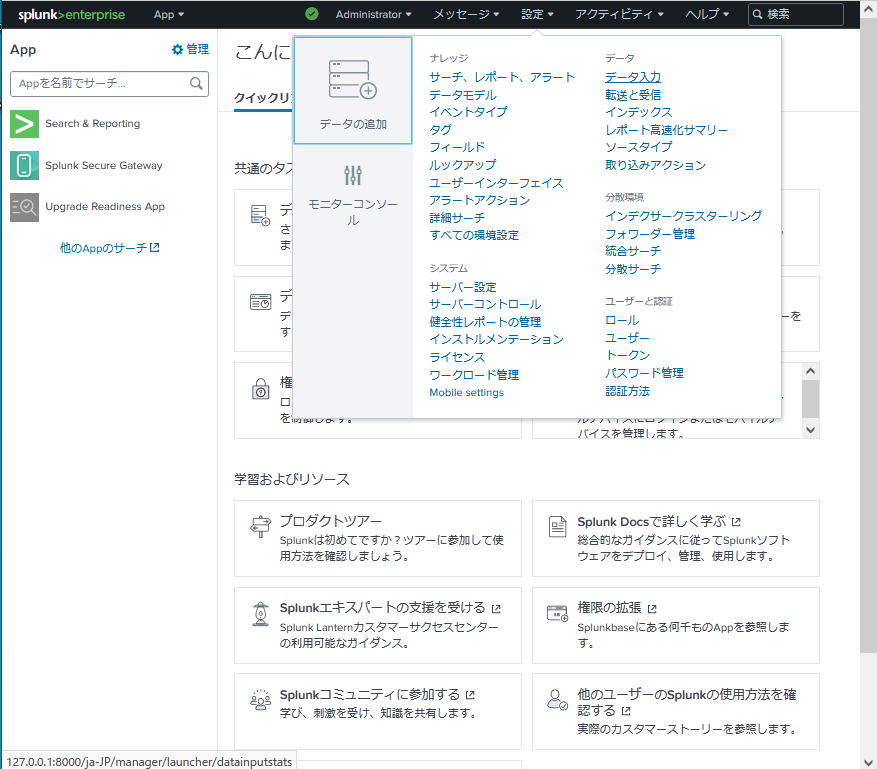The height and width of the screenshot is (769, 877).
Task: Open 転送と受信 settings
Action: [x=633, y=95]
